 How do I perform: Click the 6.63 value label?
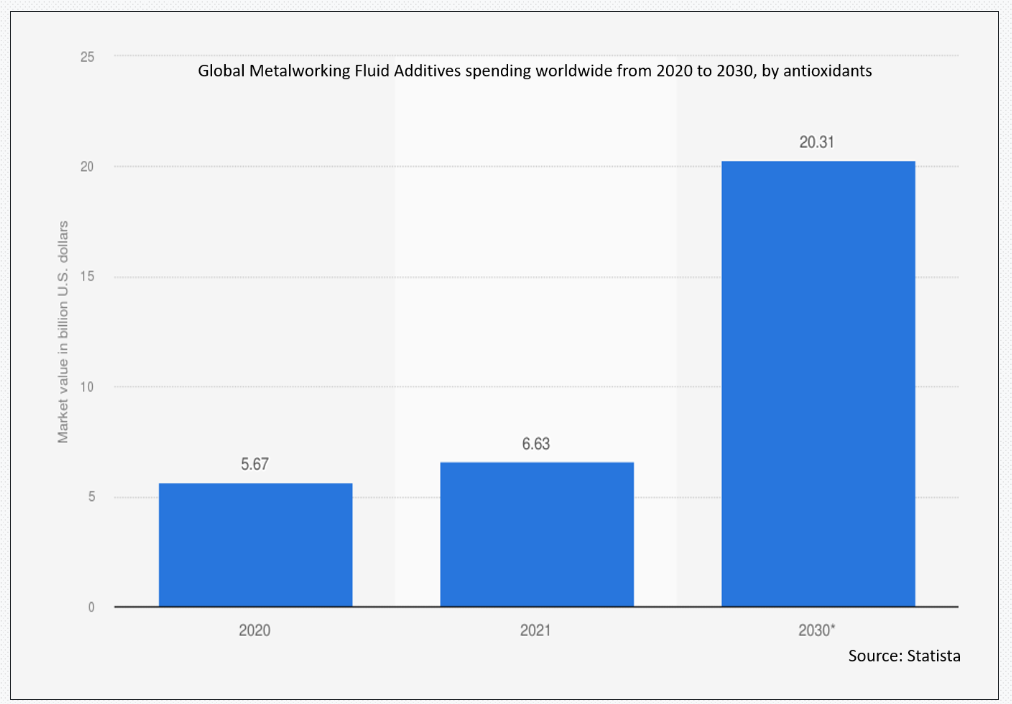(536, 444)
